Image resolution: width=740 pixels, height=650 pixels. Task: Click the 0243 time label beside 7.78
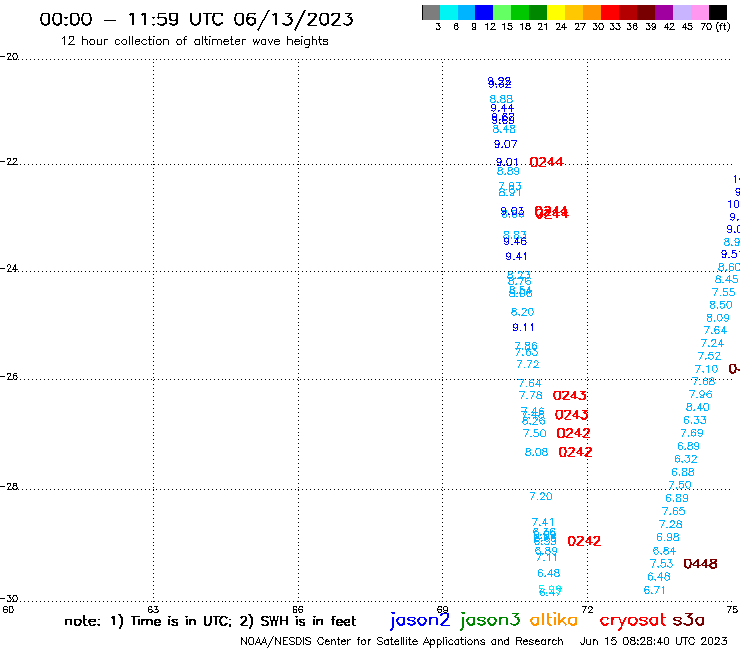tap(570, 396)
